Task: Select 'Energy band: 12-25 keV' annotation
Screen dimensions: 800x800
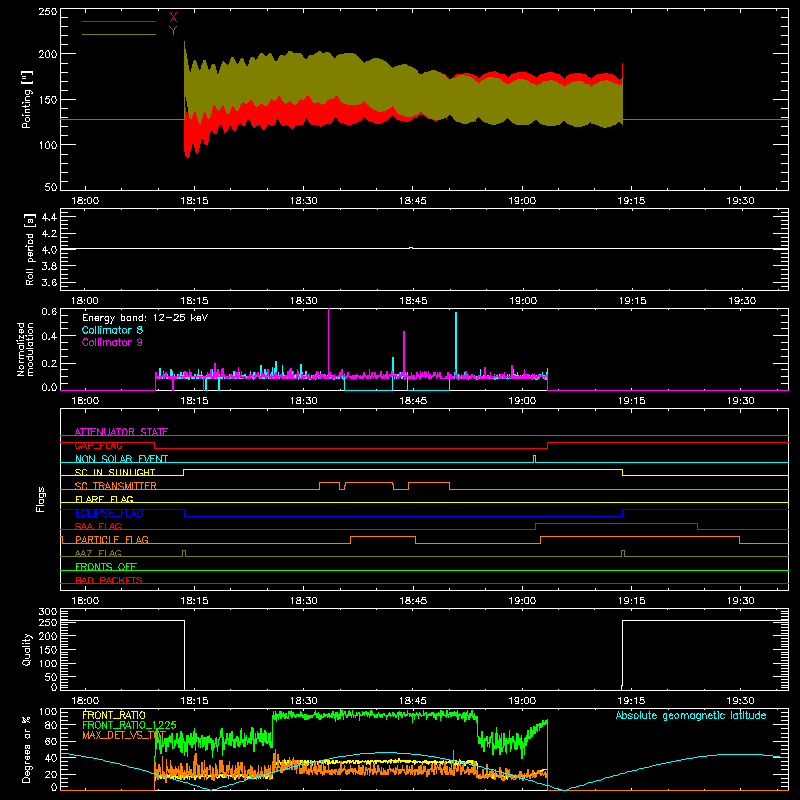Action: [x=145, y=317]
